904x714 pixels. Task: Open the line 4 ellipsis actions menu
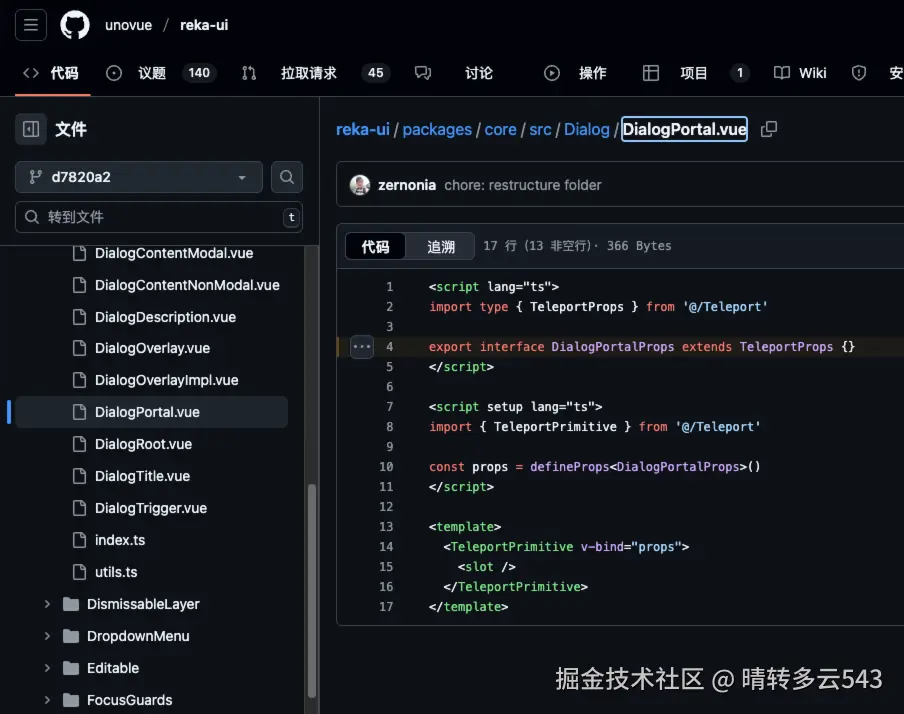click(x=362, y=347)
